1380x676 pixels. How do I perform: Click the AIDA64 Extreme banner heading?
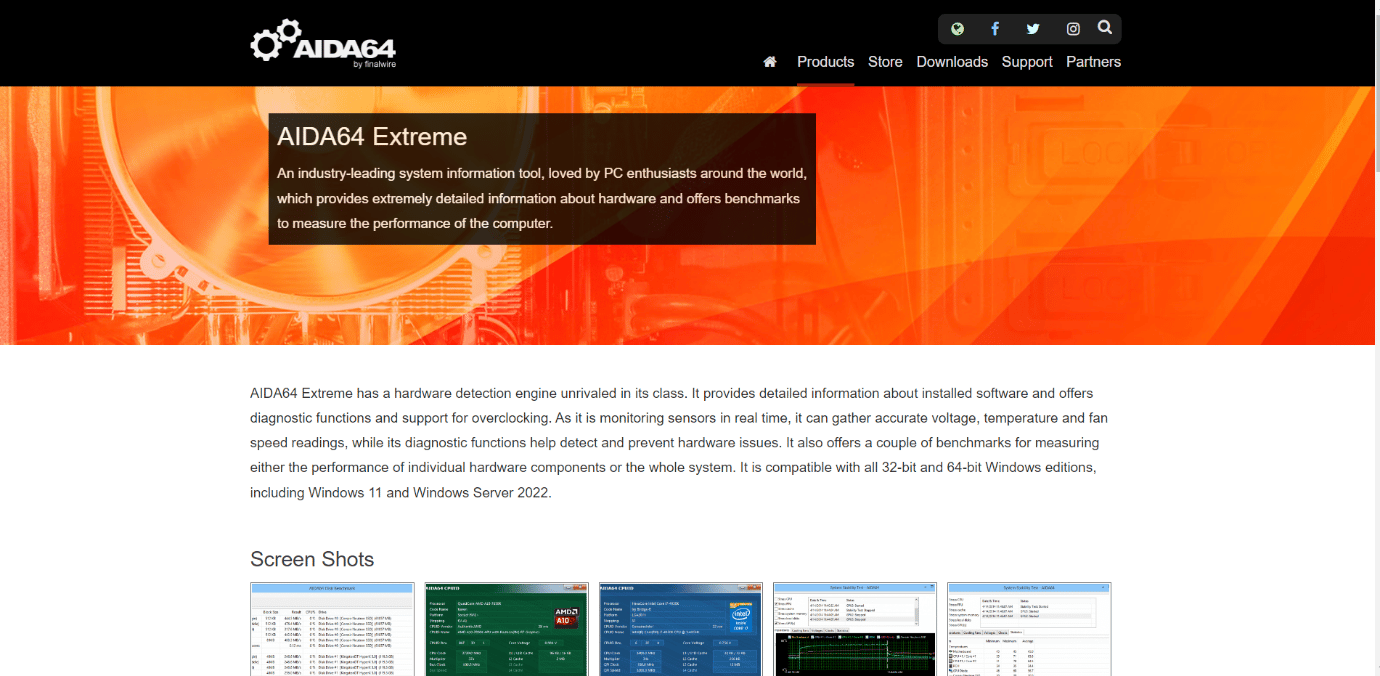coord(372,137)
